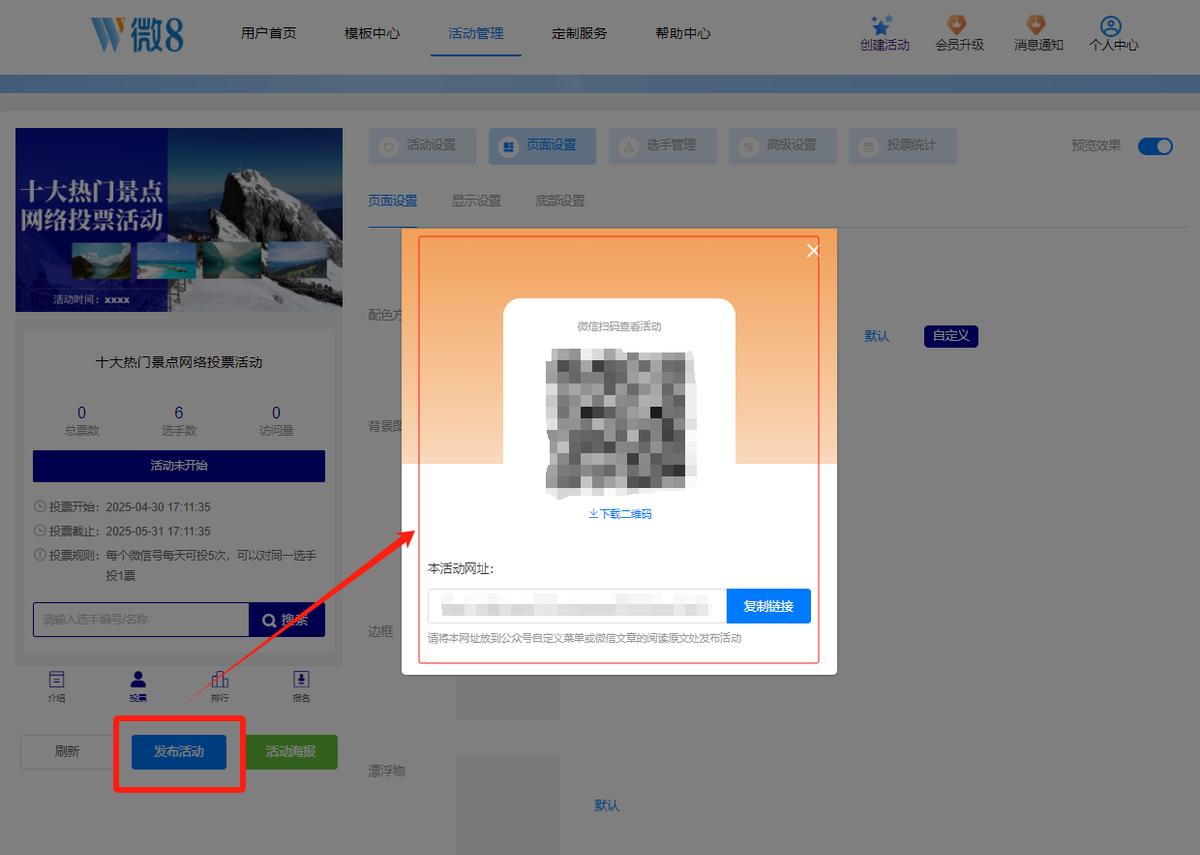Click the 活动未开始 status bar
The width and height of the screenshot is (1200, 855).
coord(179,466)
